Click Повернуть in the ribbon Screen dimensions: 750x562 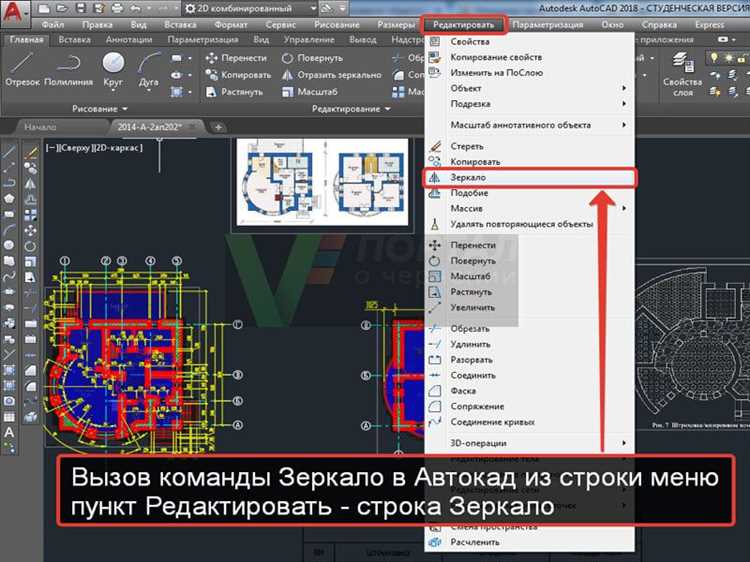coord(312,58)
